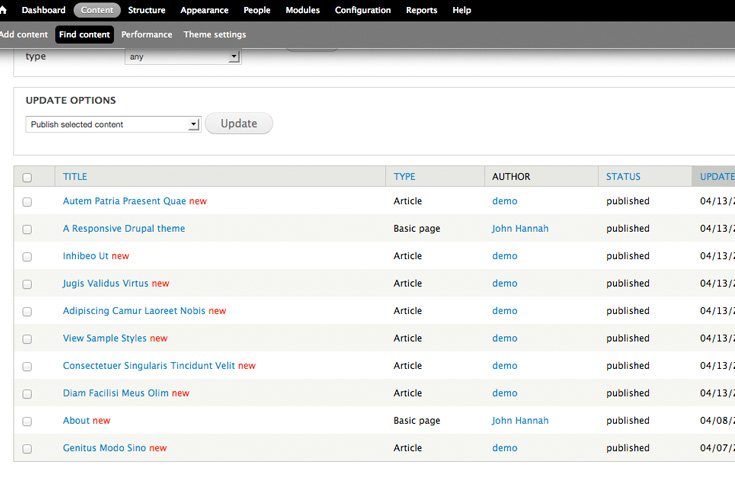Screen dimensions: 735x500
Task: Open the Structure admin menu
Action: (x=147, y=10)
